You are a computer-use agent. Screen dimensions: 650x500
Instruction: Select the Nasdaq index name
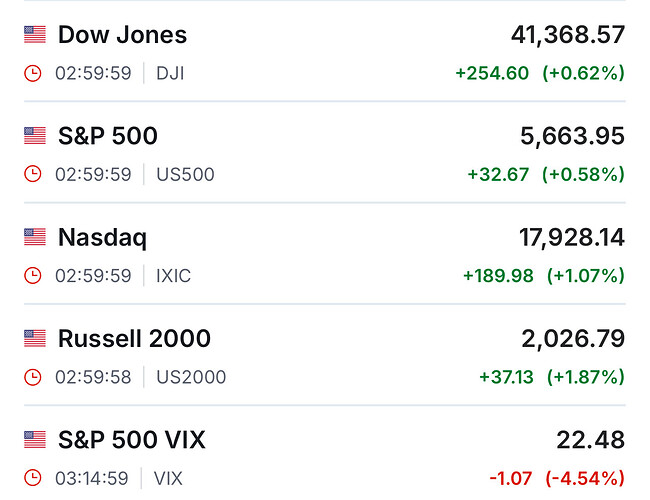(x=102, y=237)
